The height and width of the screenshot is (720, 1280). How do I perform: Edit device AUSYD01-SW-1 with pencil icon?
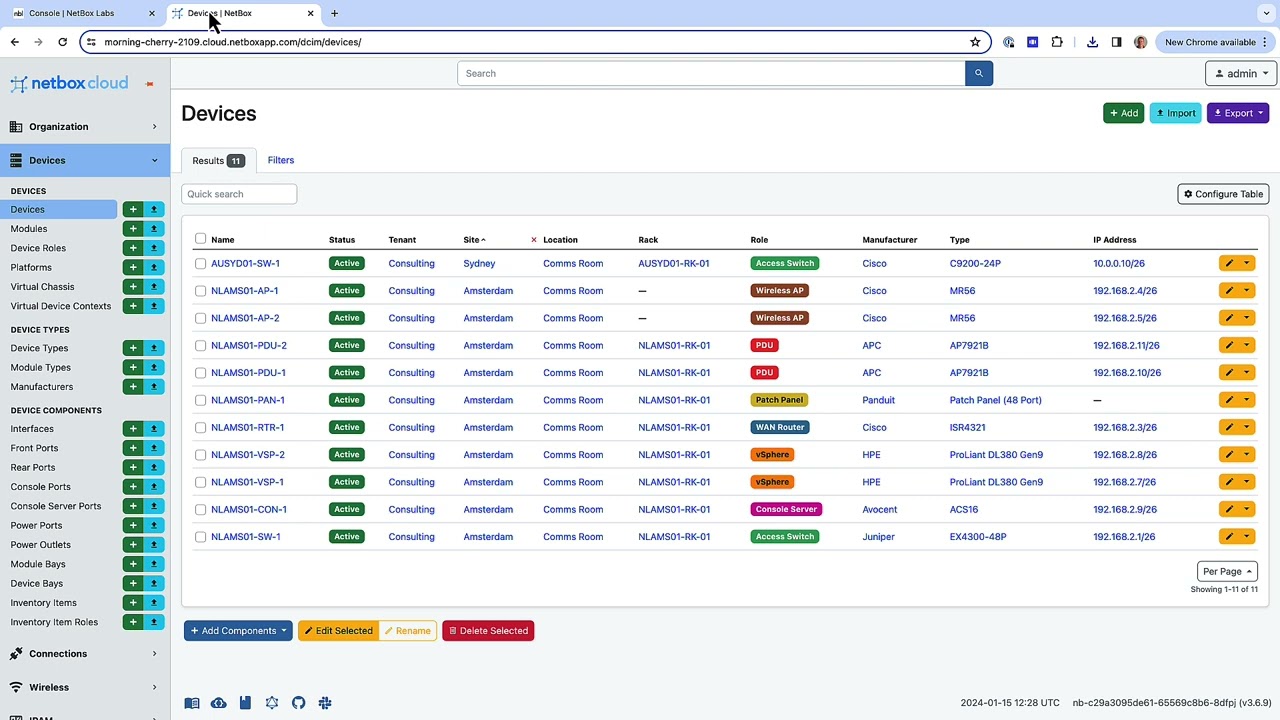(x=1229, y=263)
